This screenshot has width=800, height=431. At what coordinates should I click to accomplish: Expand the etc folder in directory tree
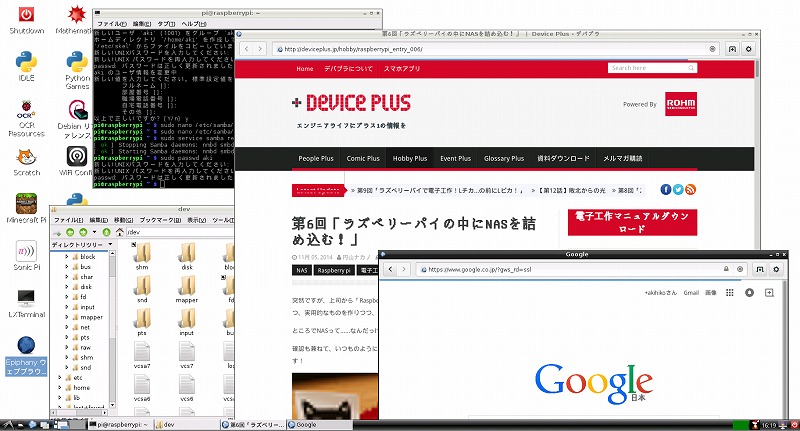[x=60, y=377]
